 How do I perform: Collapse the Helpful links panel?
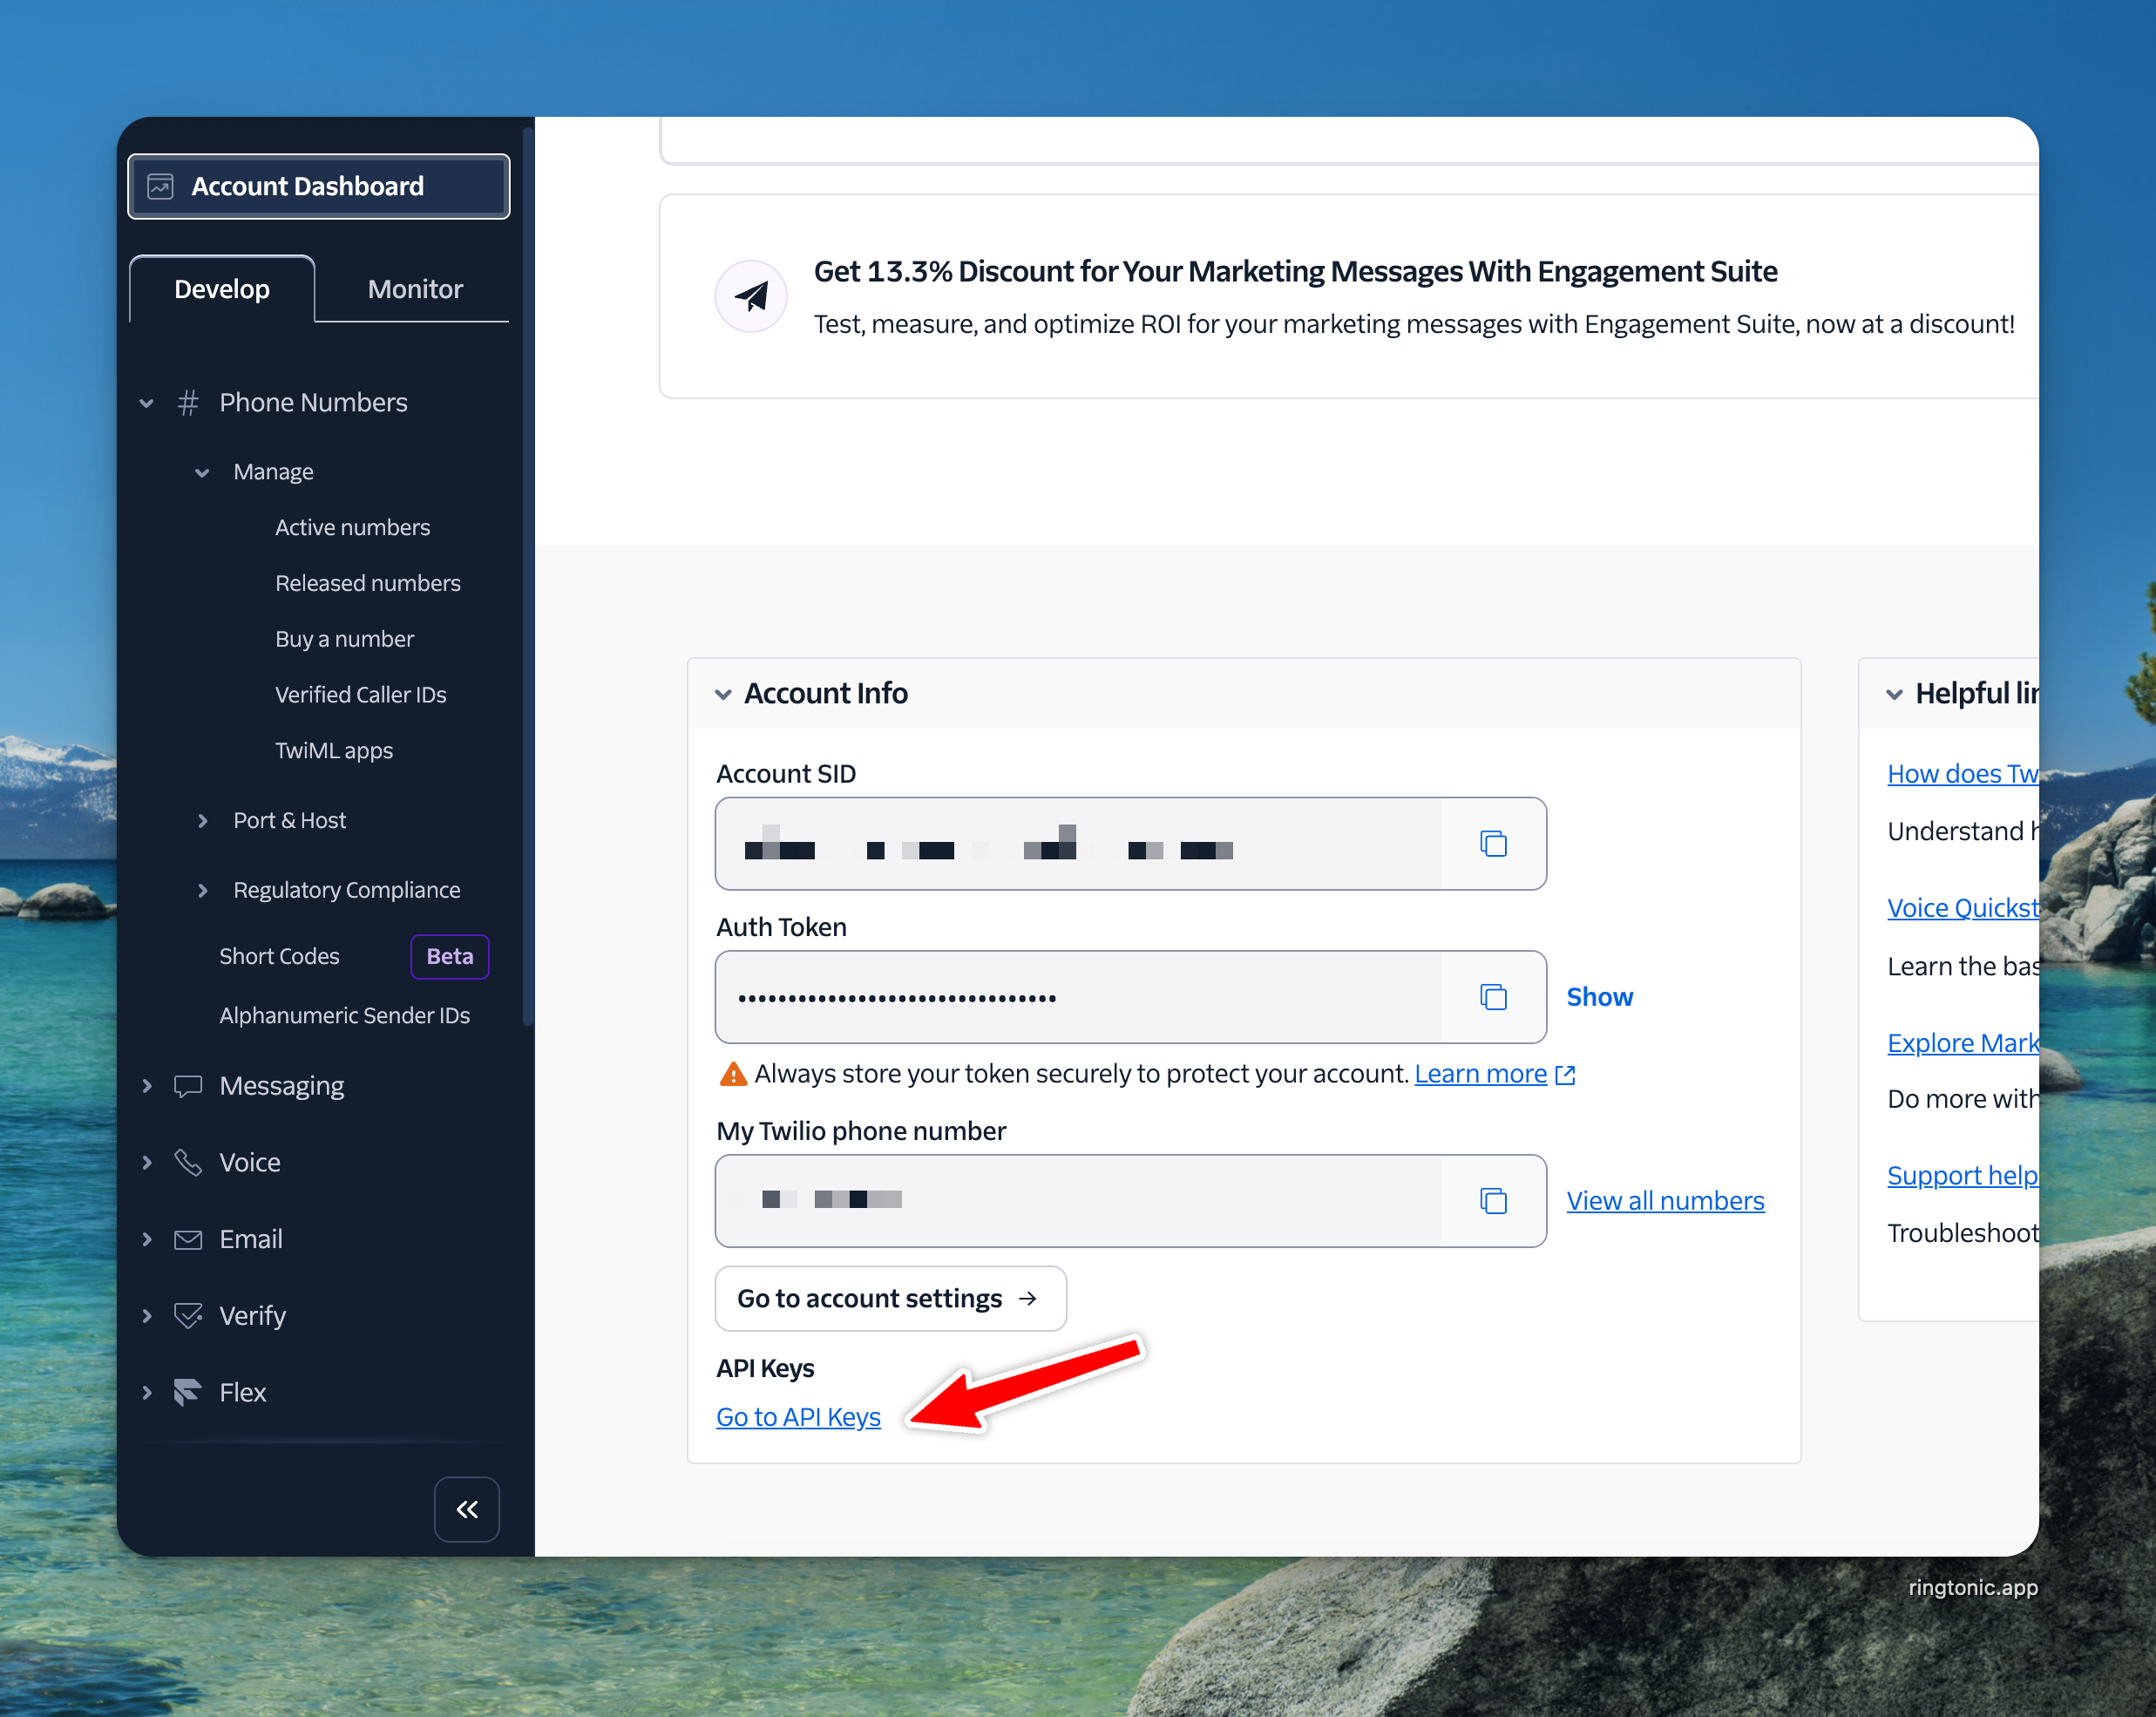1894,694
